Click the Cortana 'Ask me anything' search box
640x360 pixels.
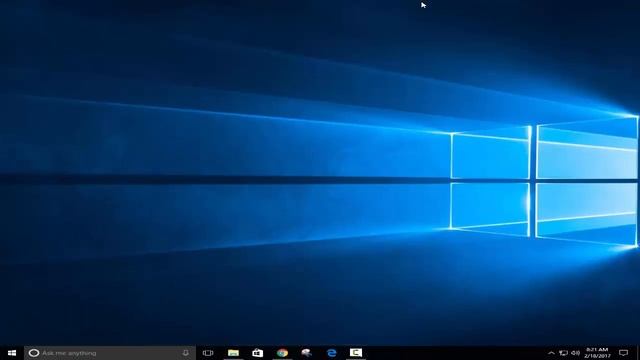click(x=110, y=353)
